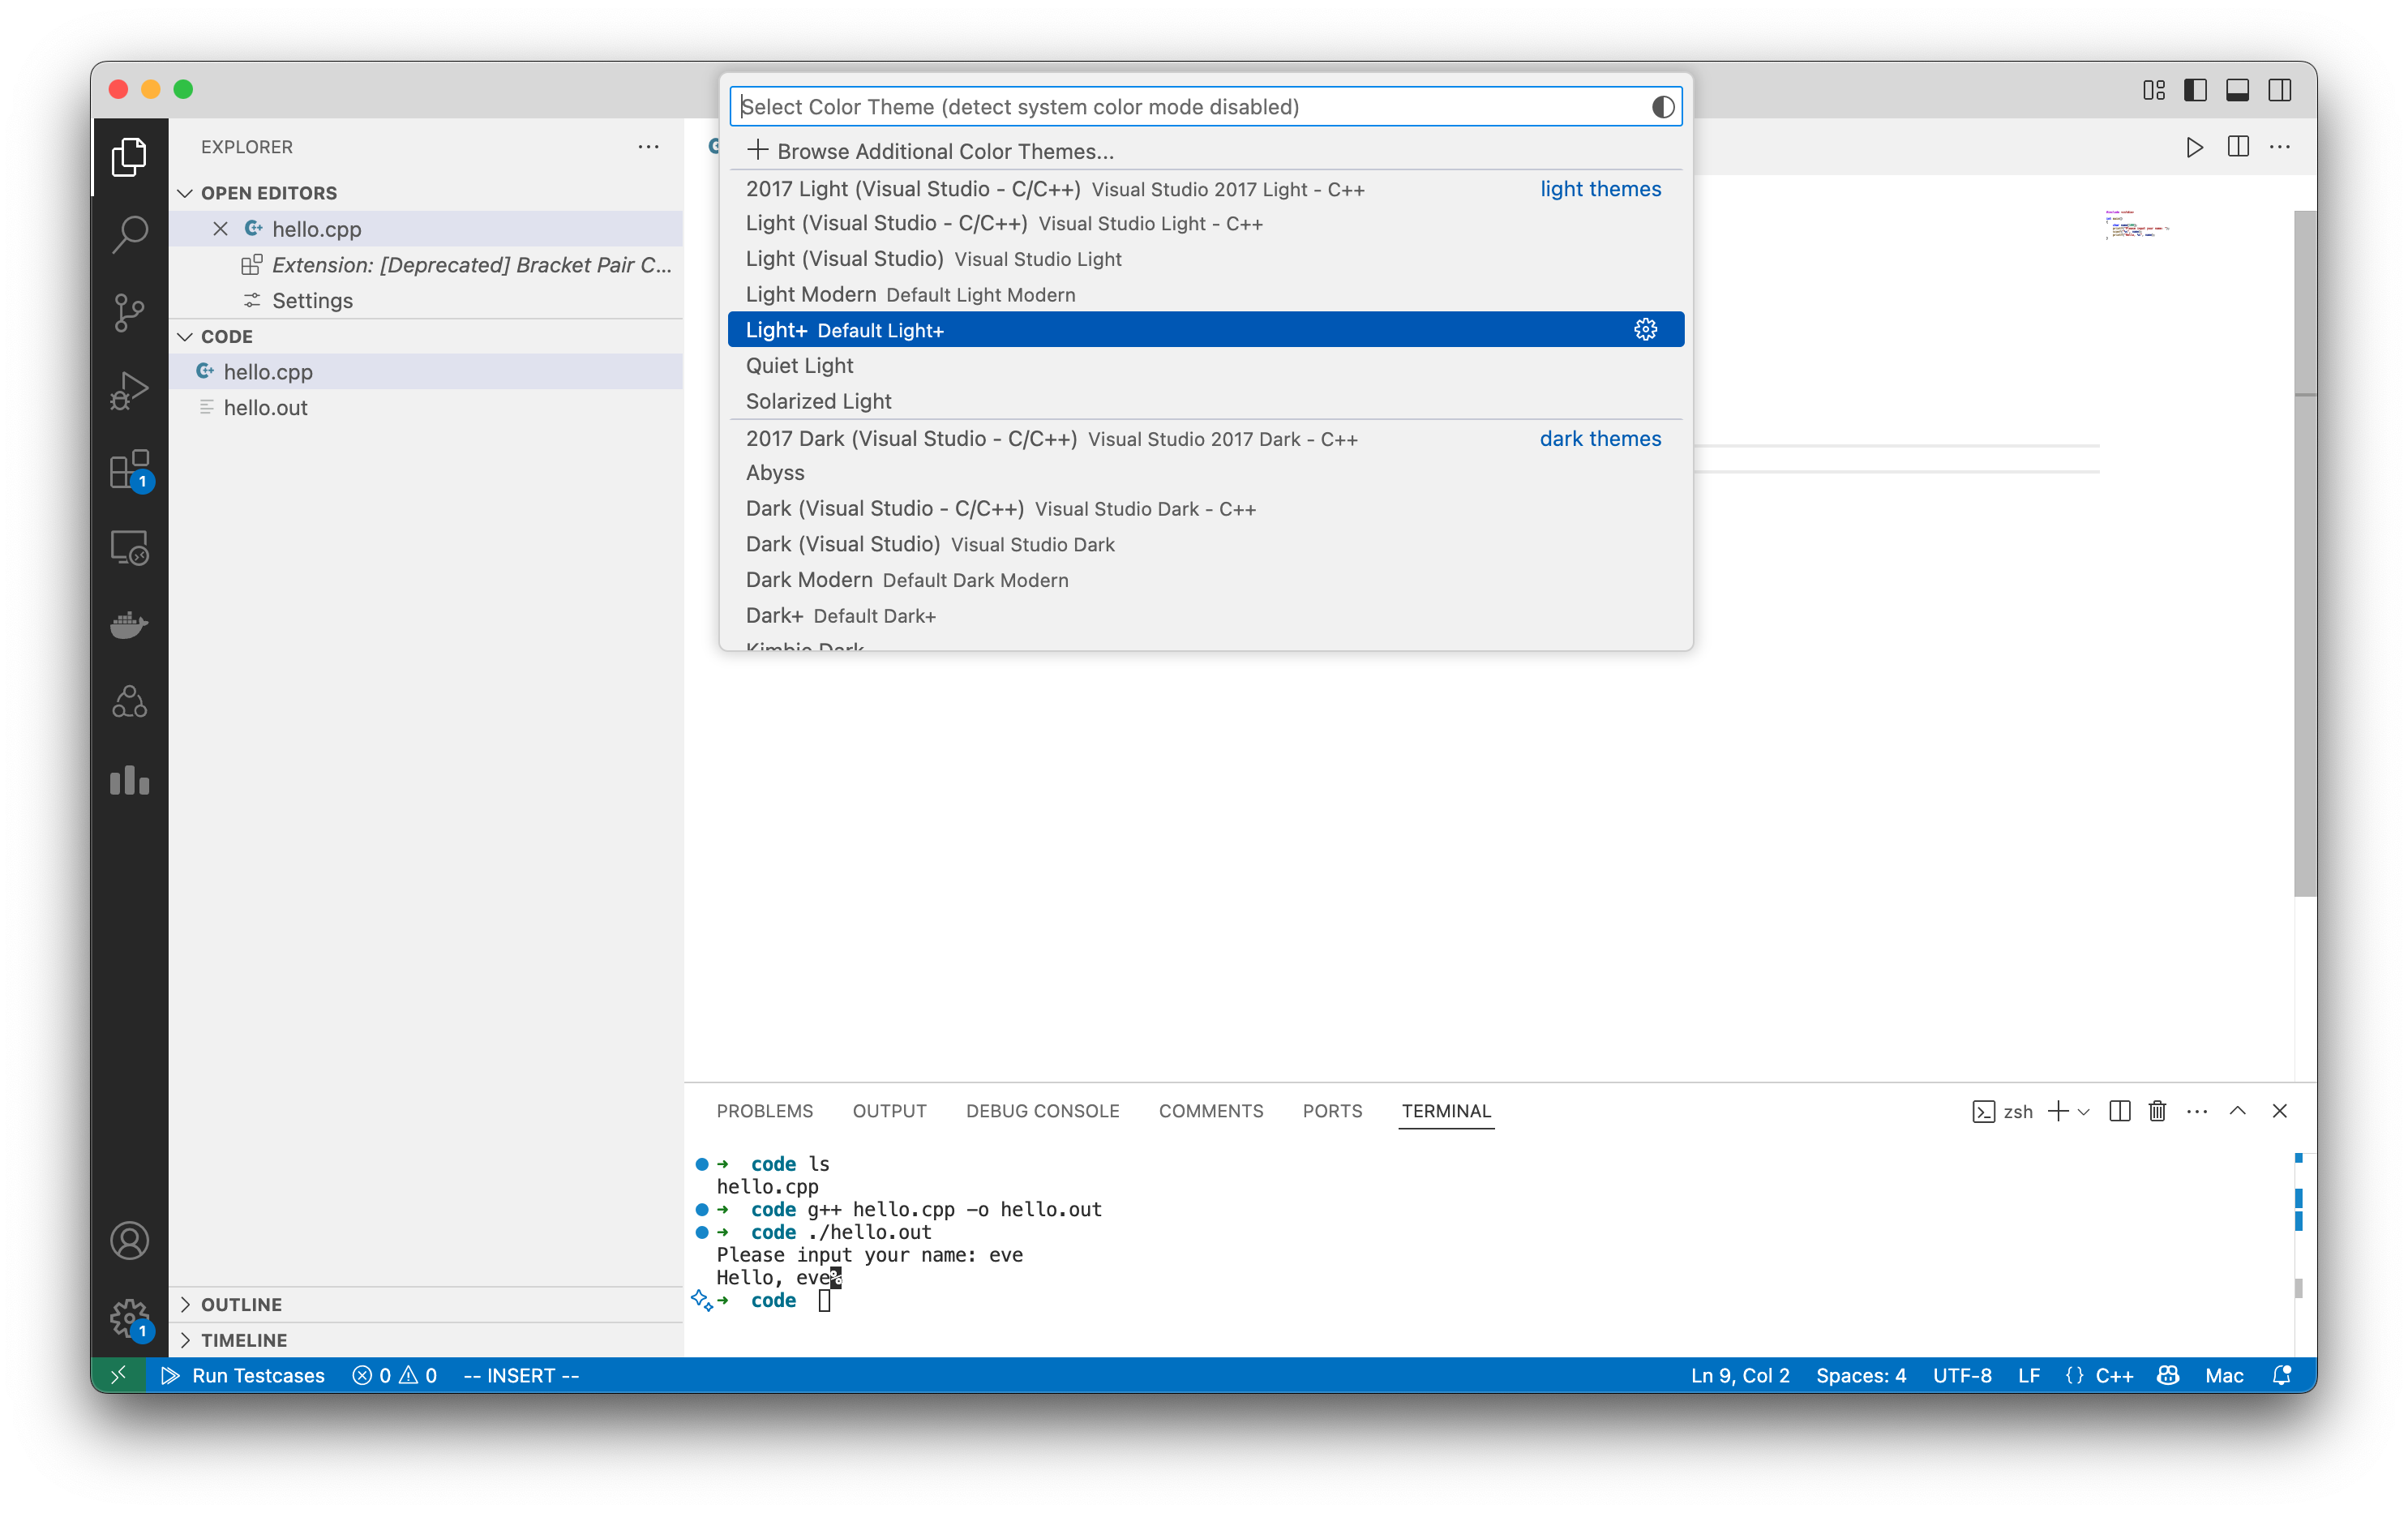This screenshot has height=1513, width=2408.
Task: Switch to the DEBUG CONSOLE tab
Action: click(x=1042, y=1111)
